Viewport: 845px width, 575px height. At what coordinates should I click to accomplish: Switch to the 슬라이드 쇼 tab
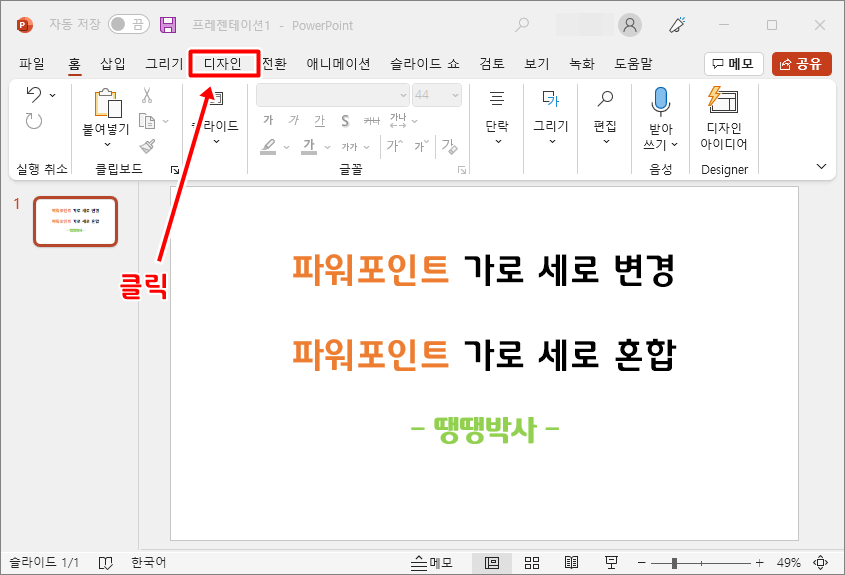[425, 64]
